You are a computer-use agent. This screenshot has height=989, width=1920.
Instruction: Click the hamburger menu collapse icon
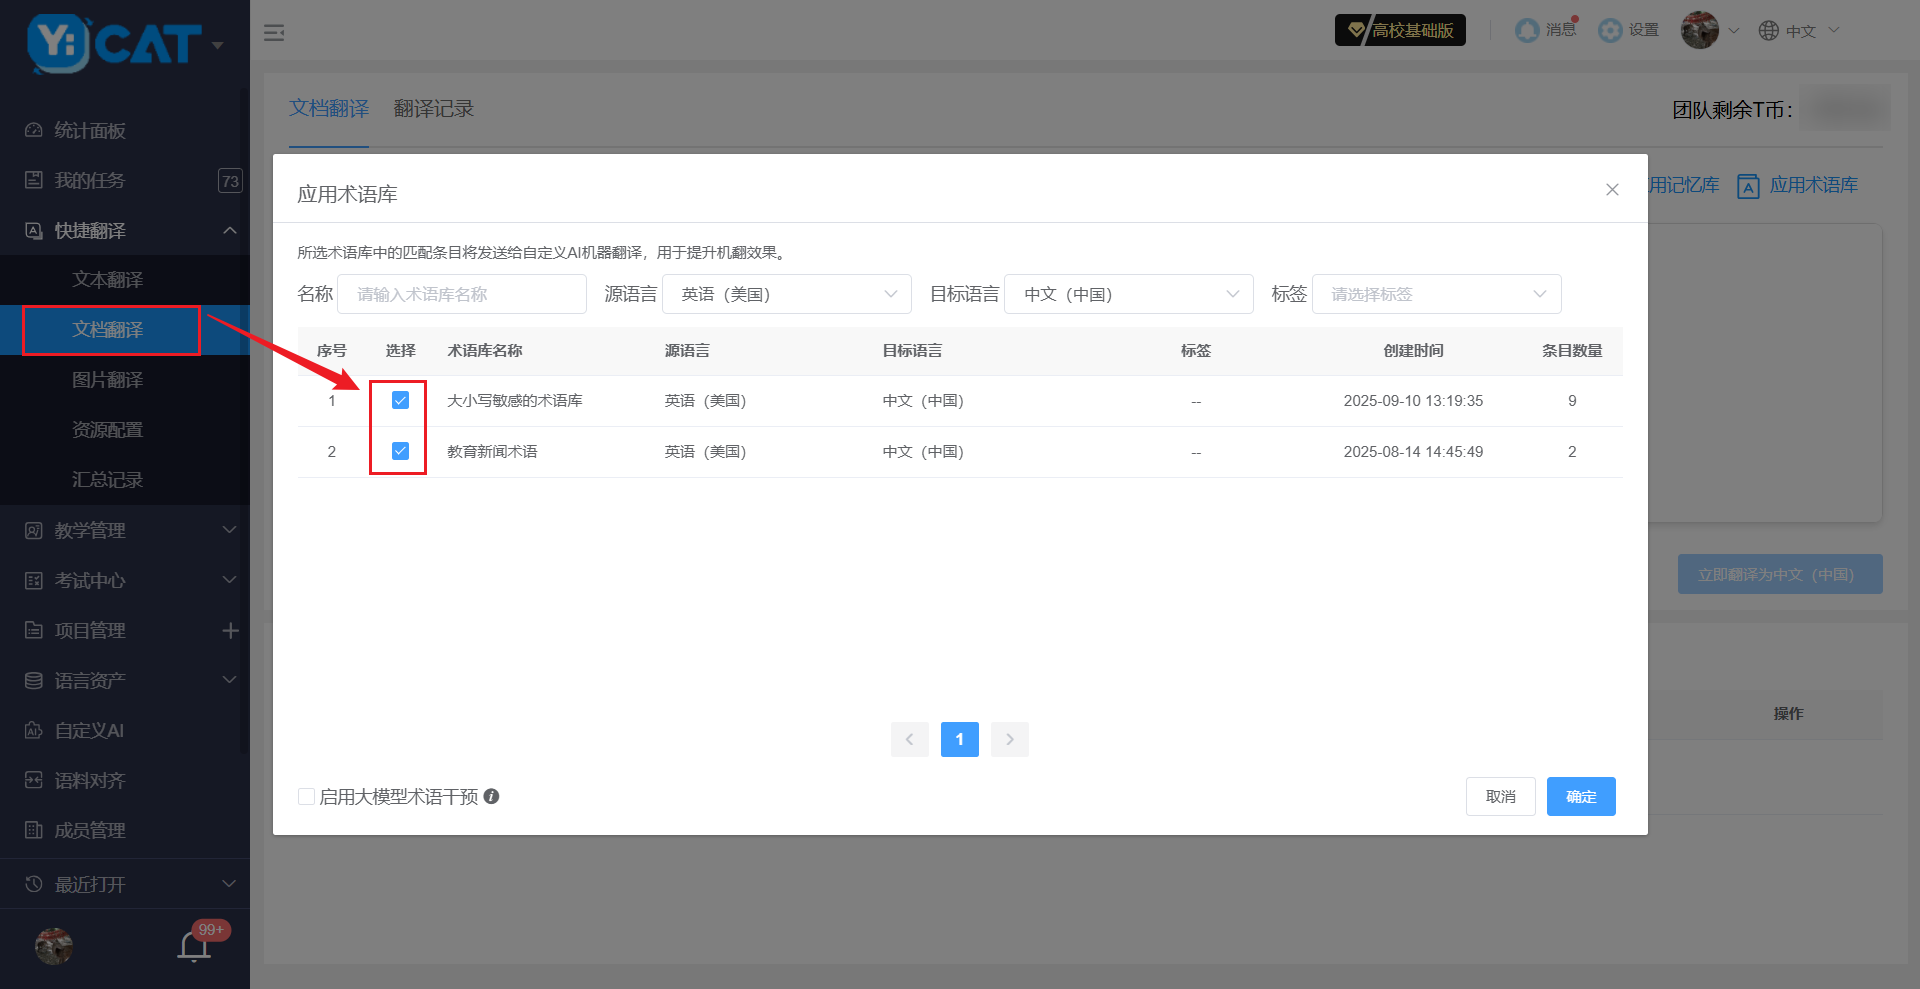tap(274, 33)
